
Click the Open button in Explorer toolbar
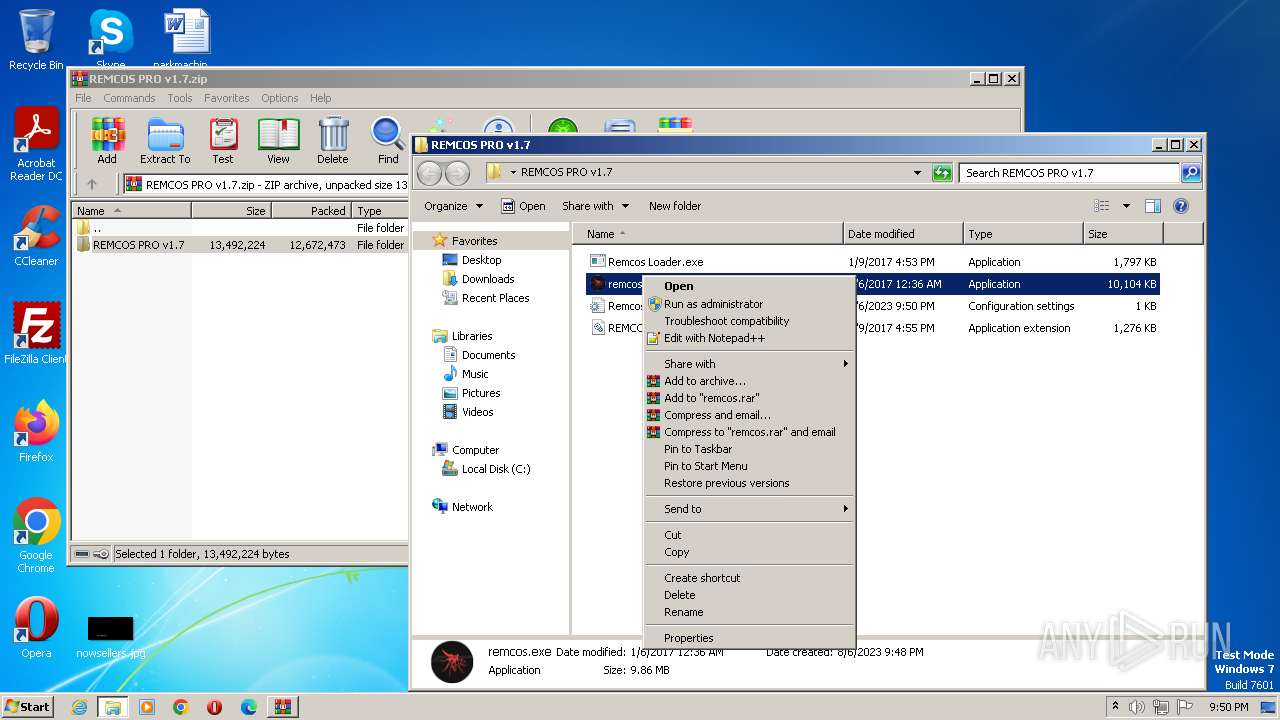click(523, 206)
